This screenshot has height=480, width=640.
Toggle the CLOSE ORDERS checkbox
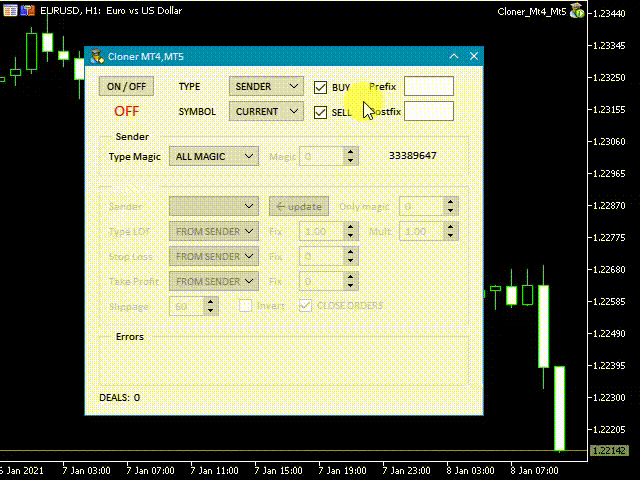(x=305, y=305)
